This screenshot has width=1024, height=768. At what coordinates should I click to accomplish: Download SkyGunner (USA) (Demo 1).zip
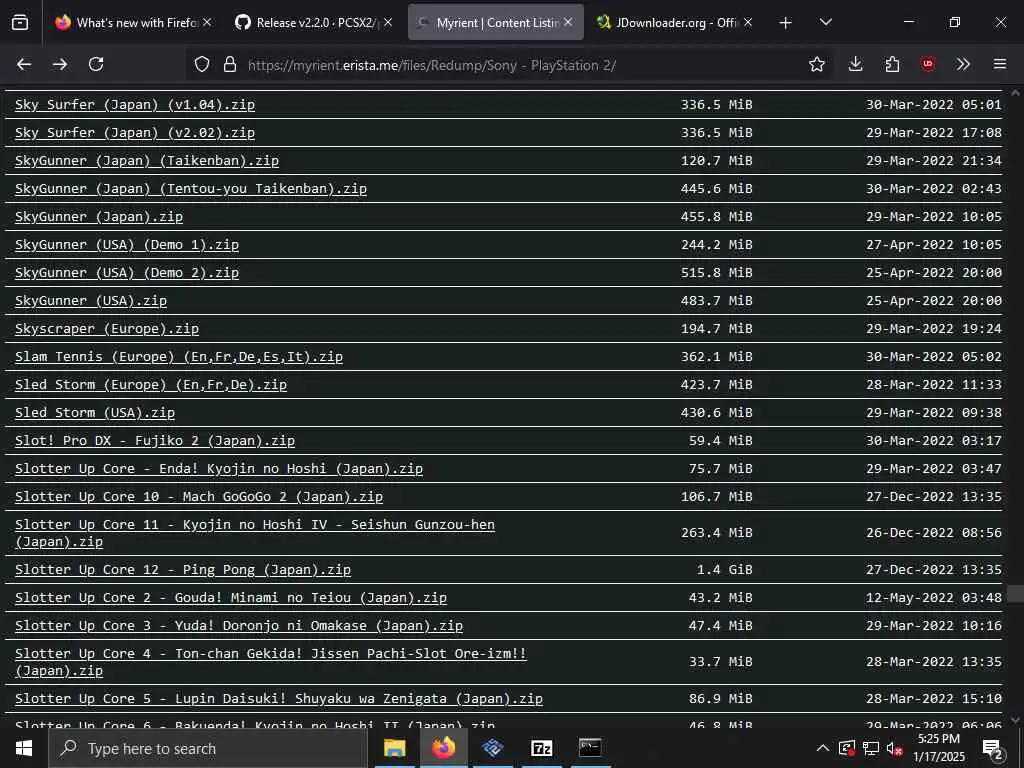pos(127,245)
